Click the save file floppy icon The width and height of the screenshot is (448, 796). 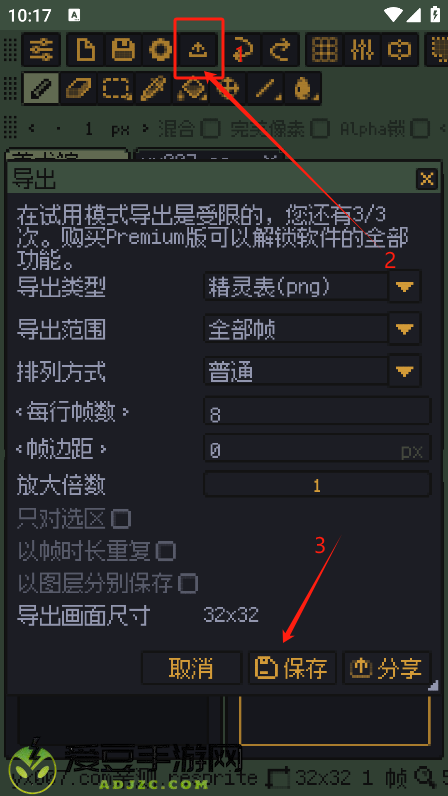[123, 50]
